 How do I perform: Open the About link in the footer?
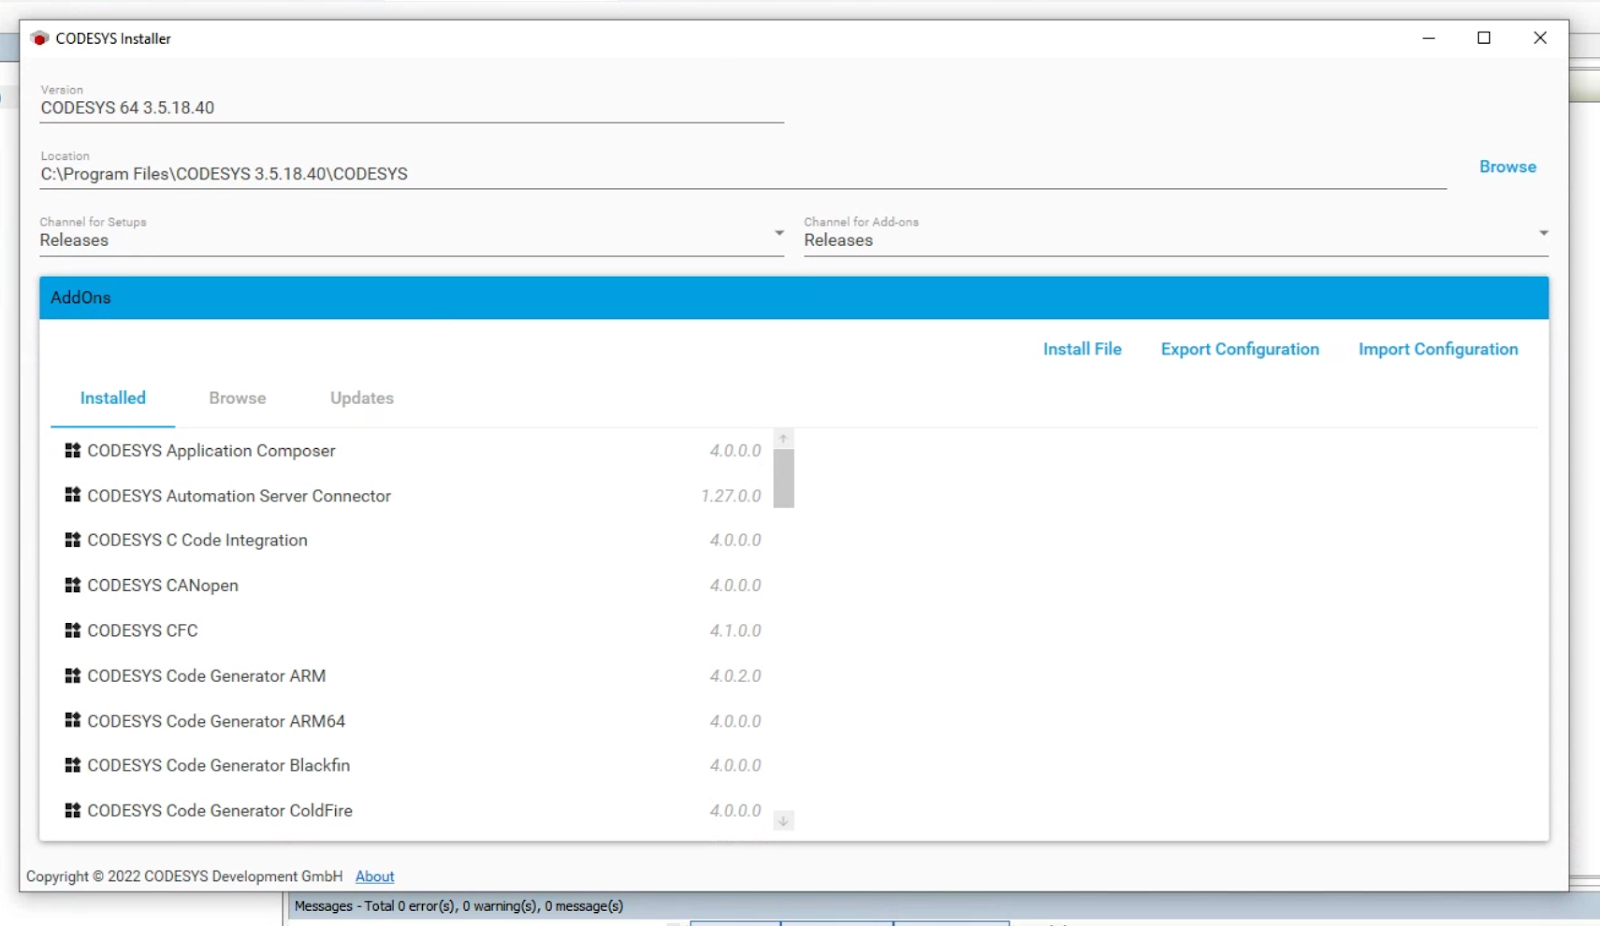pyautogui.click(x=375, y=876)
